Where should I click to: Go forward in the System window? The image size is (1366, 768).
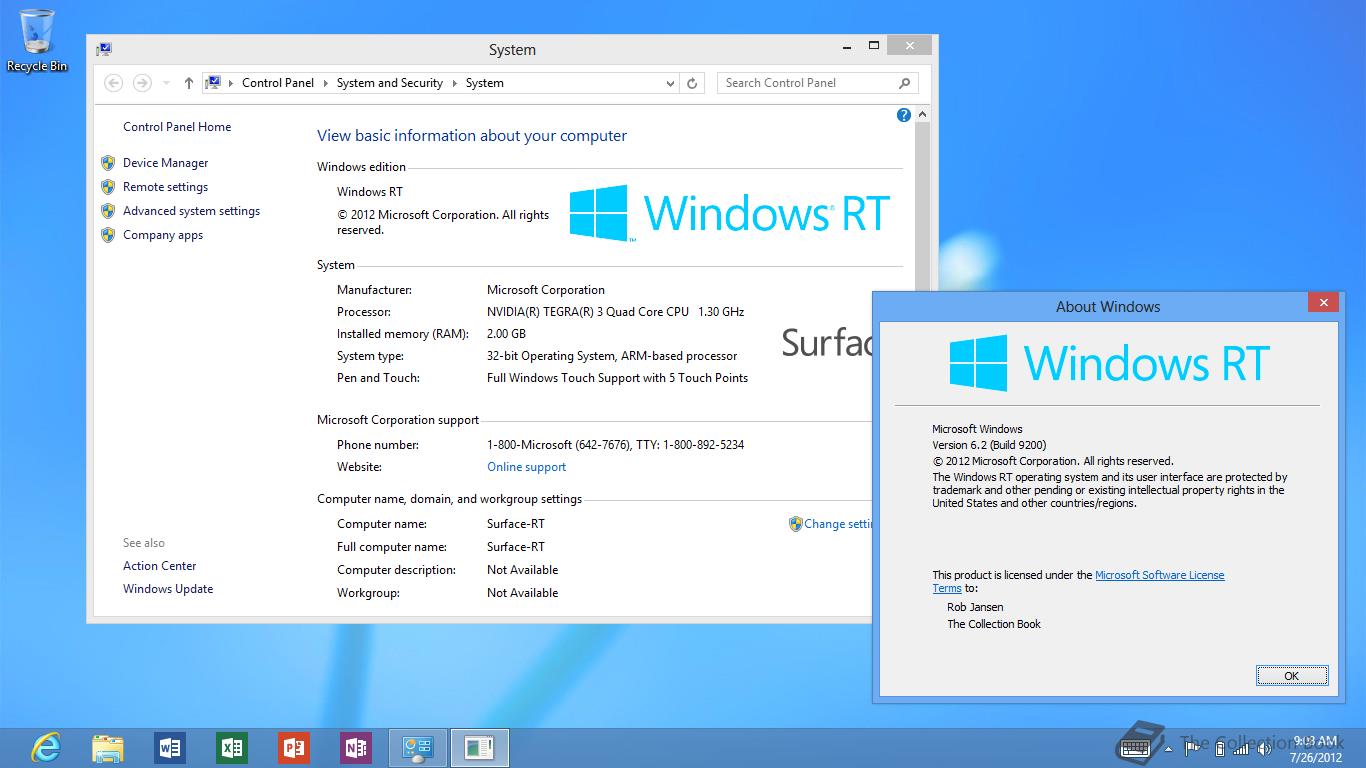[142, 83]
